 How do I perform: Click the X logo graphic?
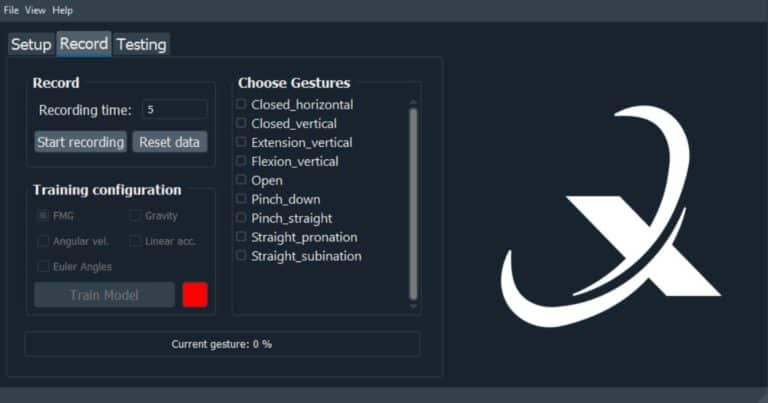tap(611, 217)
